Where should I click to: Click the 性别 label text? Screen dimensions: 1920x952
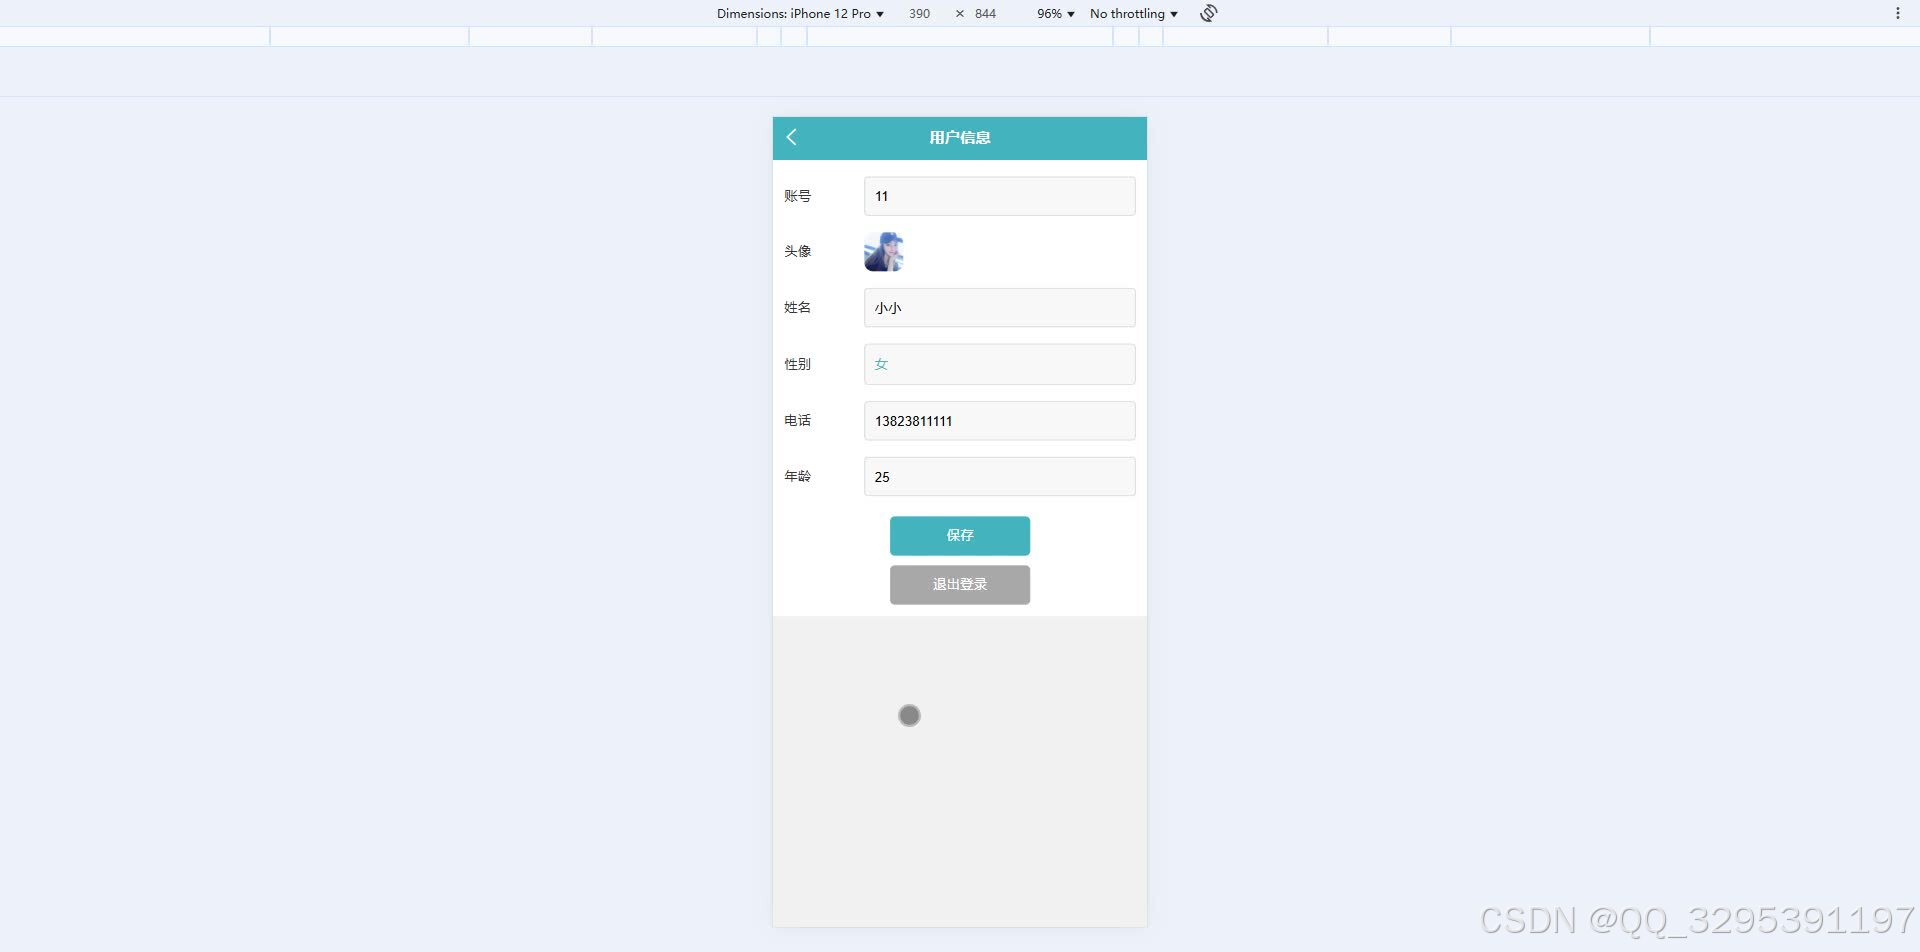(797, 364)
